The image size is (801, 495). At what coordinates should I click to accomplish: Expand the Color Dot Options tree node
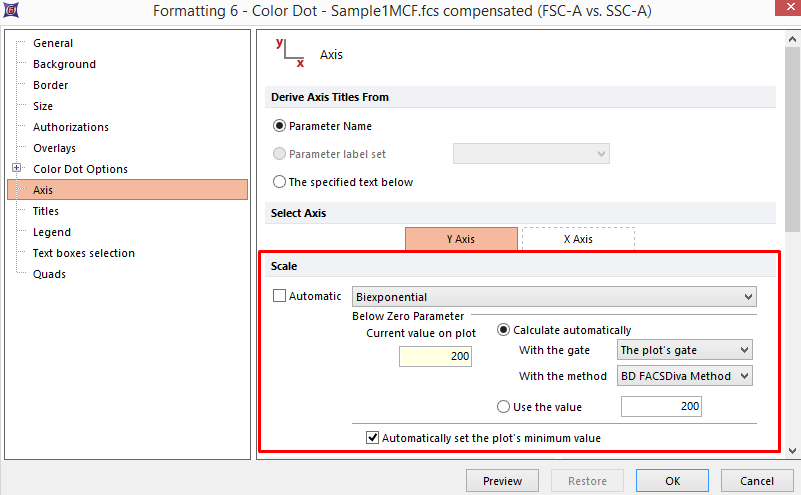tap(17, 169)
